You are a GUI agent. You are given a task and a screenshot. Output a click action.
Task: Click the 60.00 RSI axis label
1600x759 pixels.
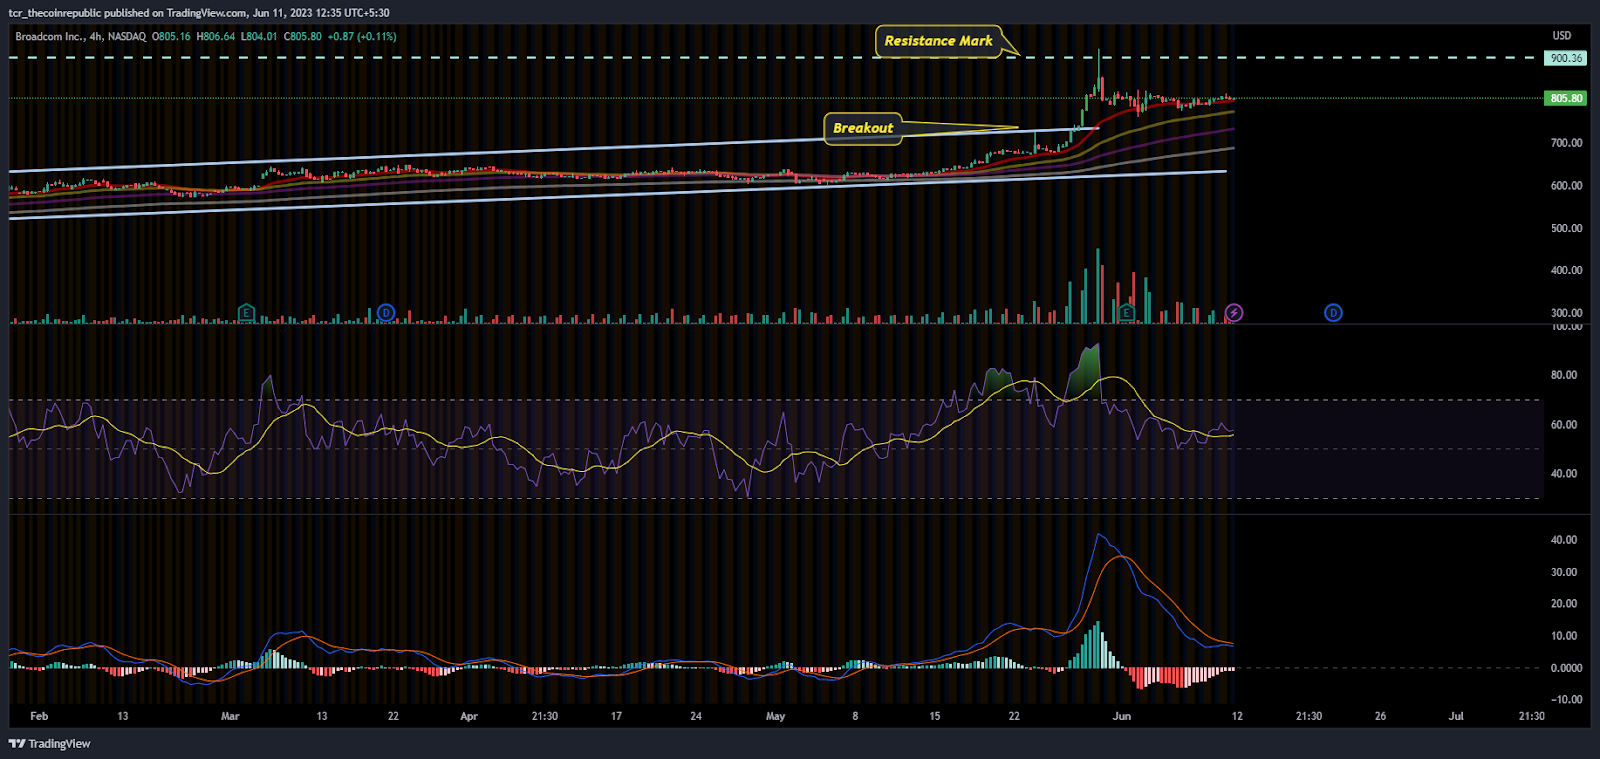[1564, 425]
